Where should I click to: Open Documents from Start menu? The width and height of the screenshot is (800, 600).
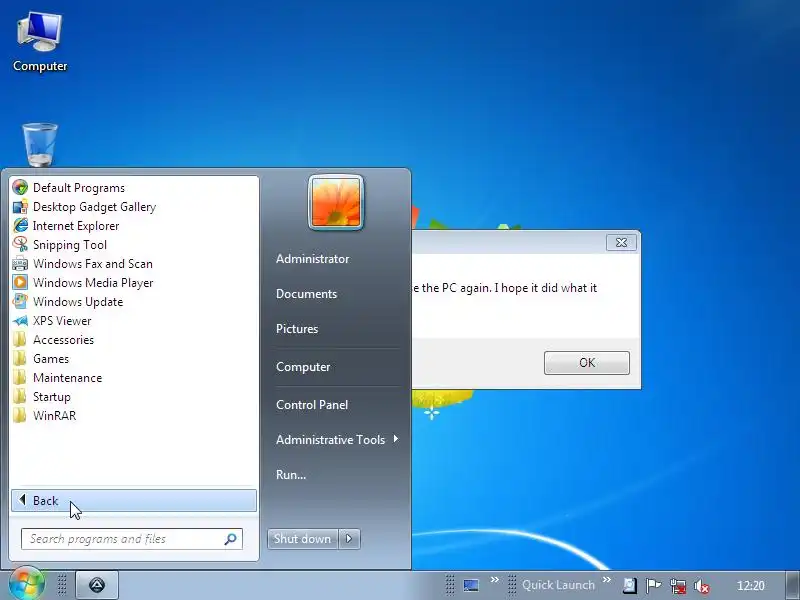pyautogui.click(x=306, y=294)
